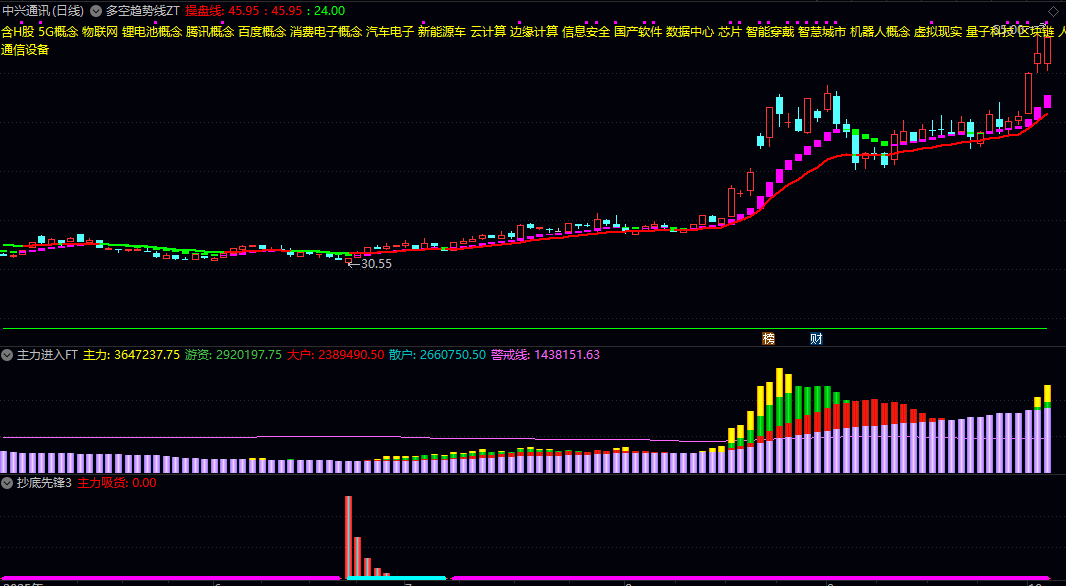Open the 智能穿戴 concept tag

770,31
